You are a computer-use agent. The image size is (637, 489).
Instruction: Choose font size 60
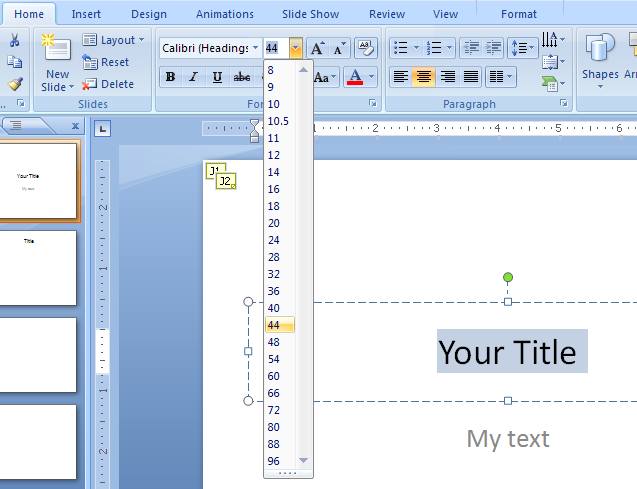pos(280,376)
